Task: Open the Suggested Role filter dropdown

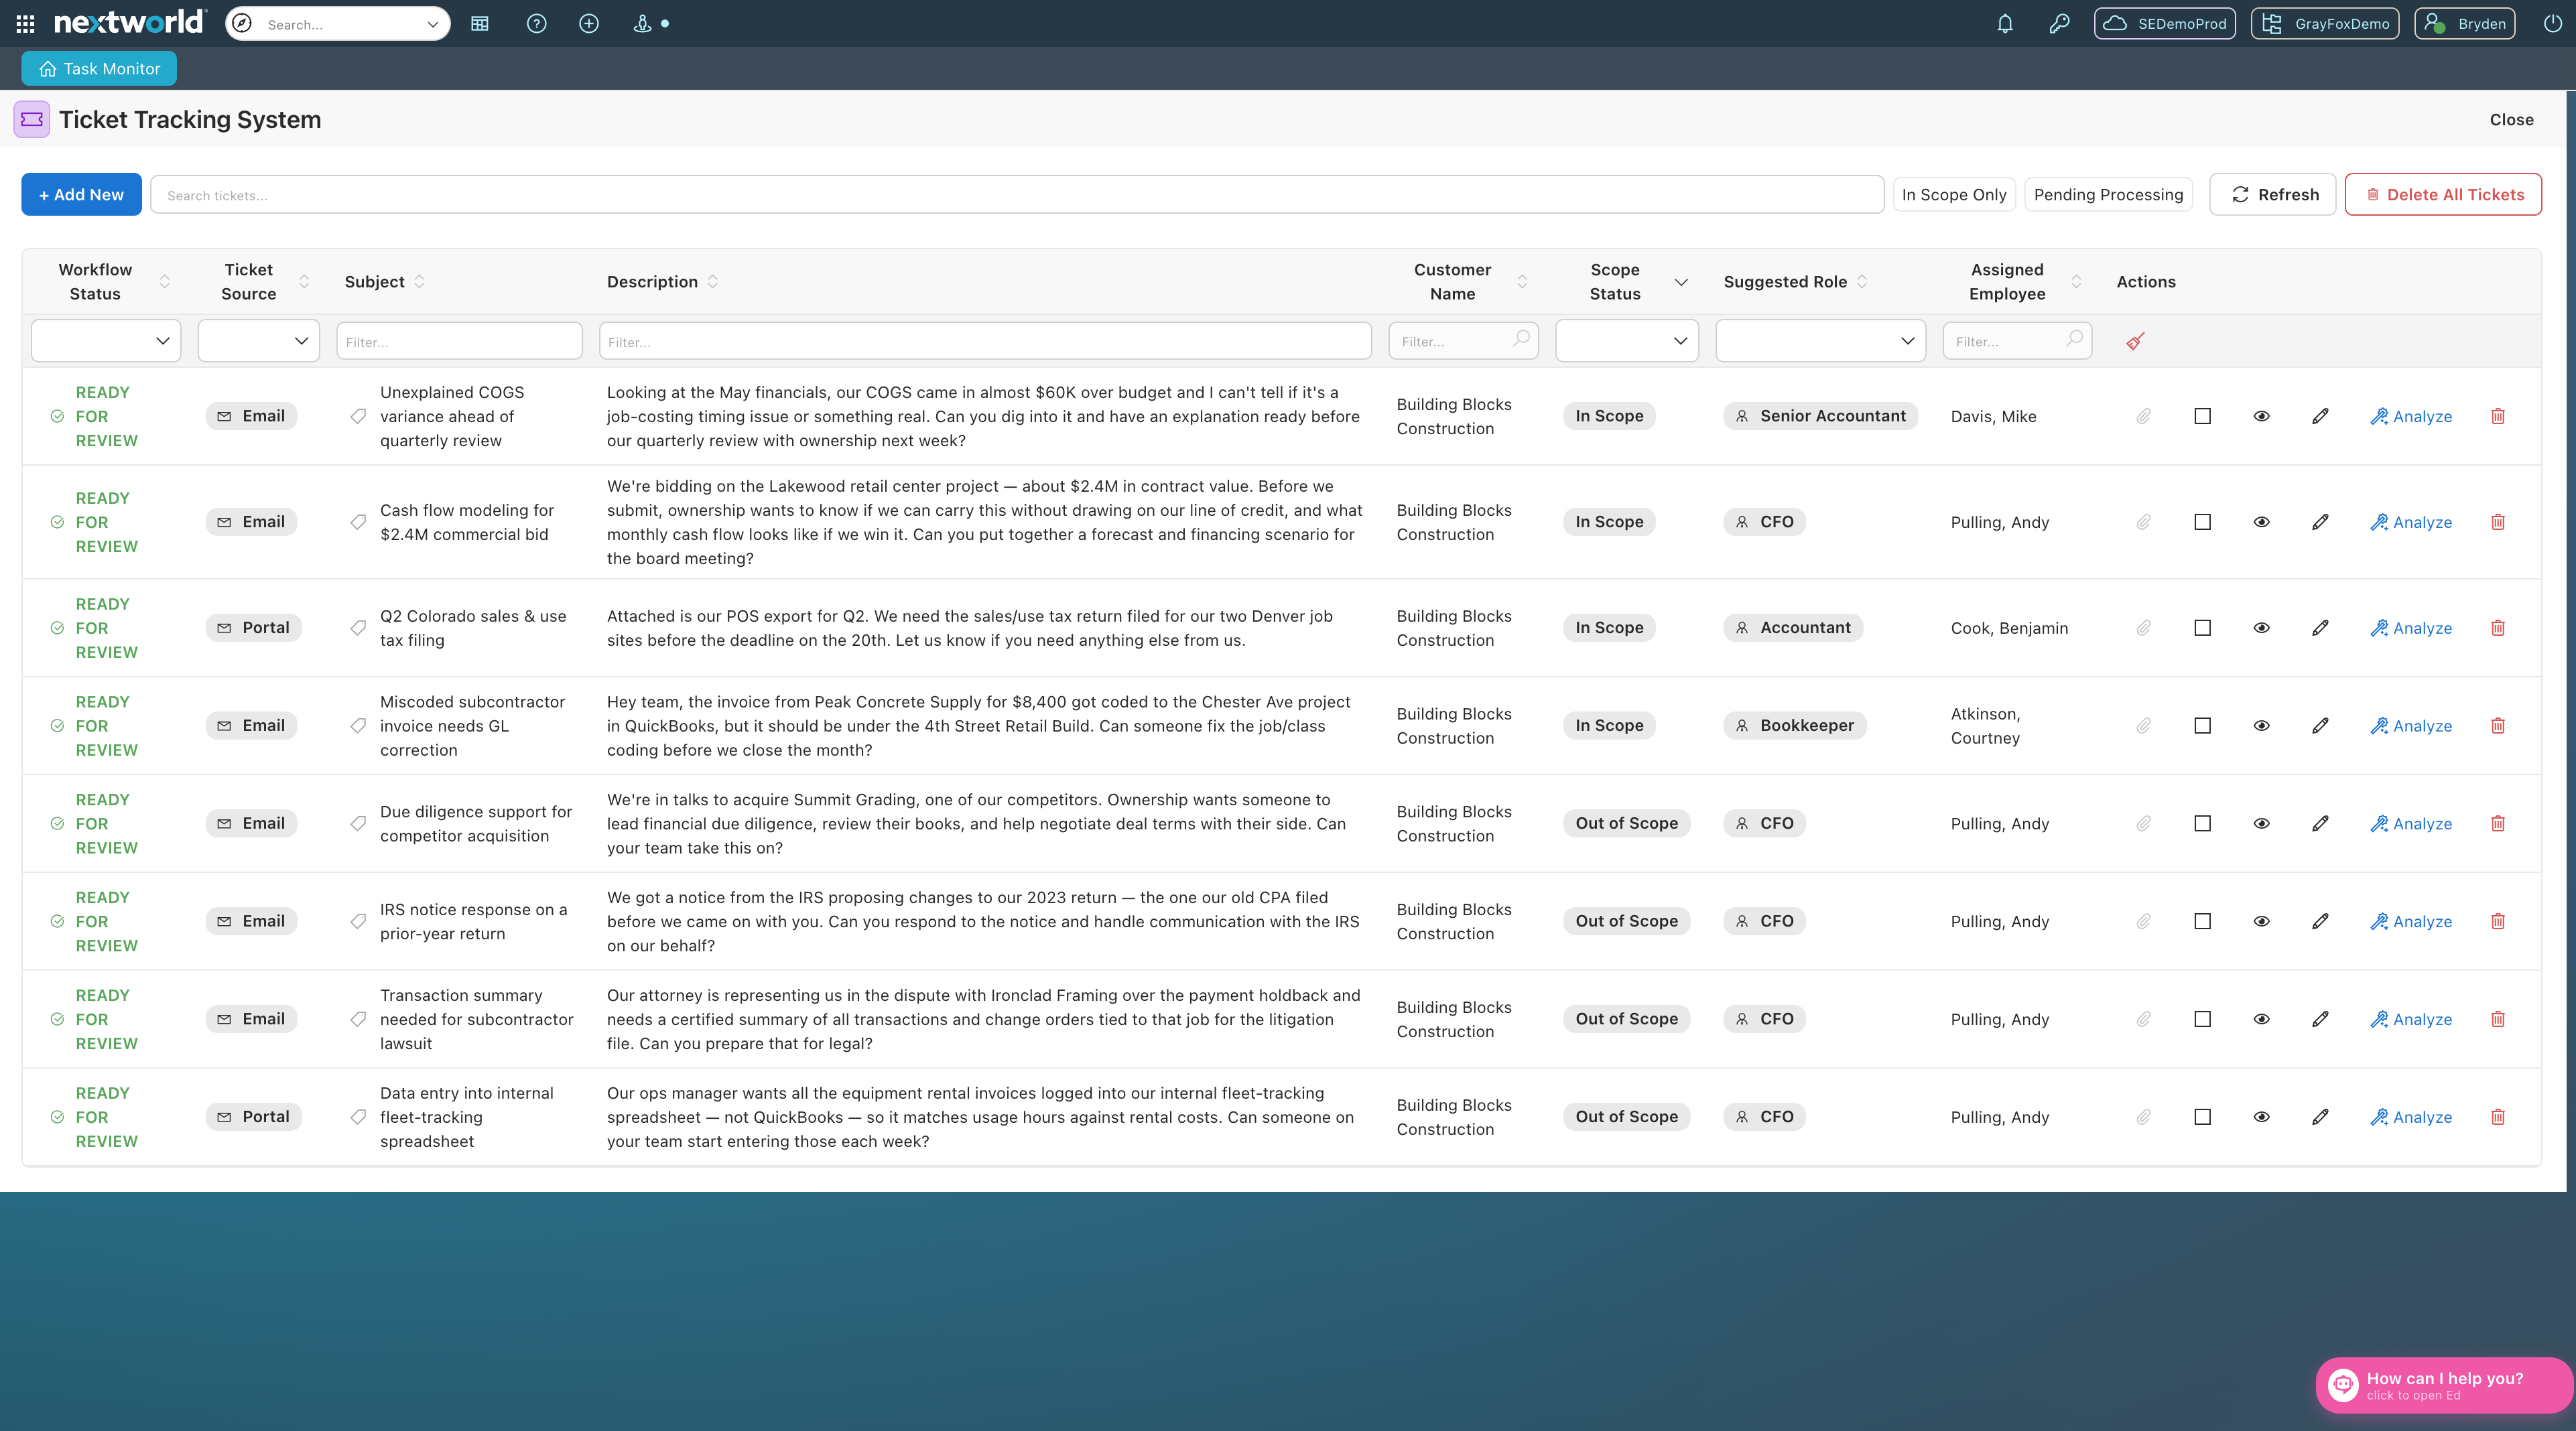Action: [x=1820, y=341]
